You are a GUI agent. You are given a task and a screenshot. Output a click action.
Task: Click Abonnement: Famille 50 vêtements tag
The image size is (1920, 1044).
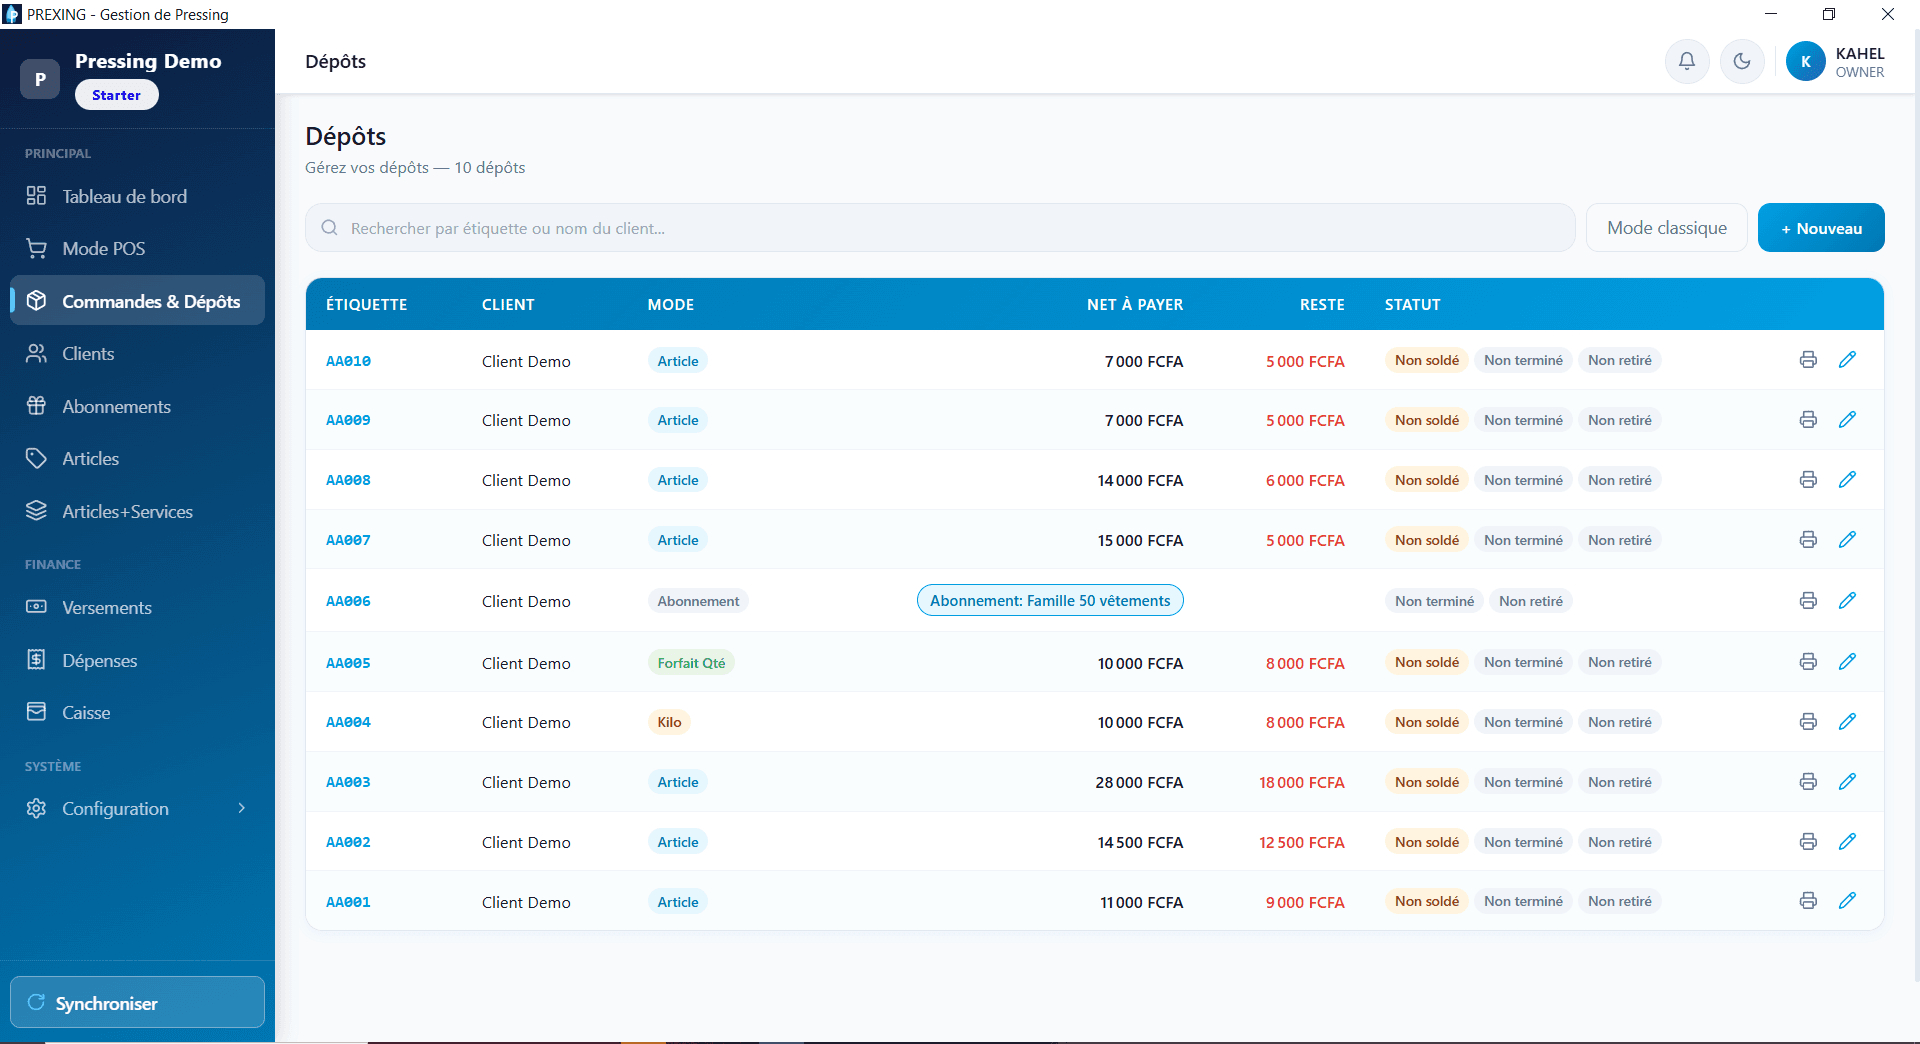[x=1050, y=600]
